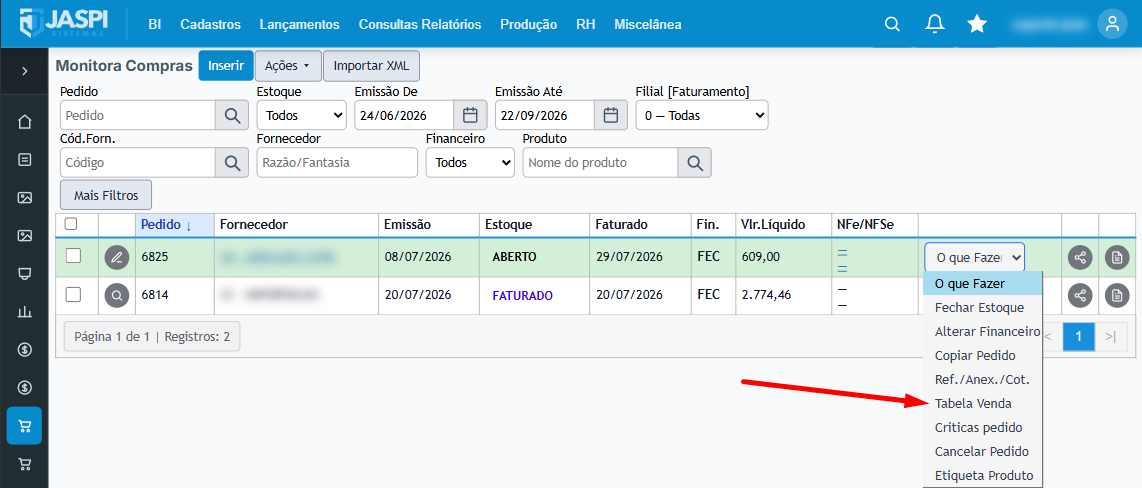Click Cód.Forn. search magnifier
The height and width of the screenshot is (488, 1142).
tap(232, 162)
